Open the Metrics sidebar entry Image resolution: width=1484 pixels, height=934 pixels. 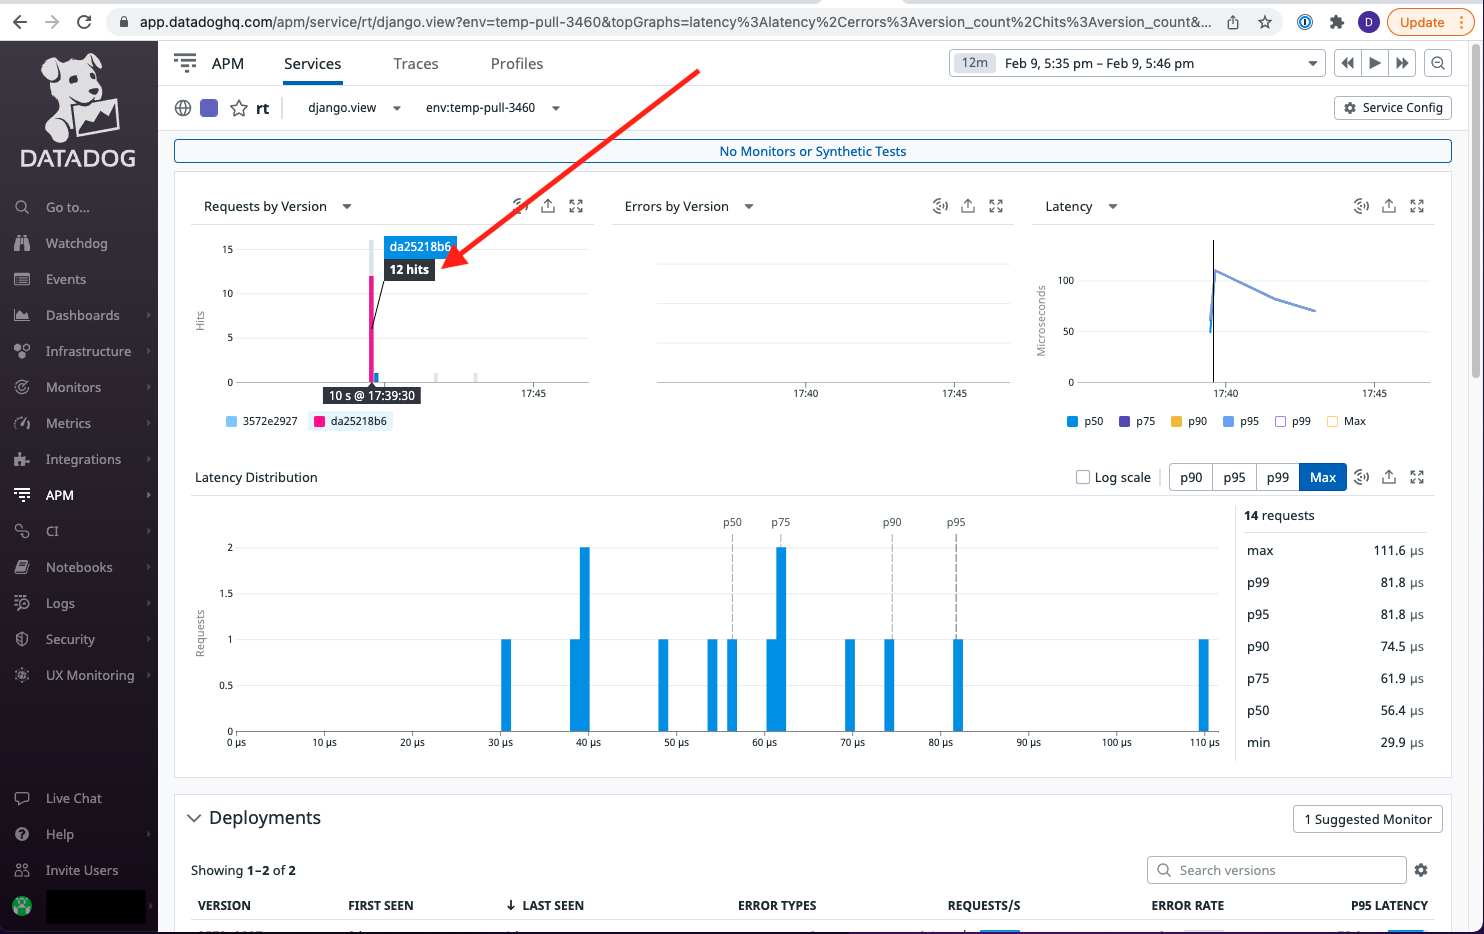pos(70,423)
